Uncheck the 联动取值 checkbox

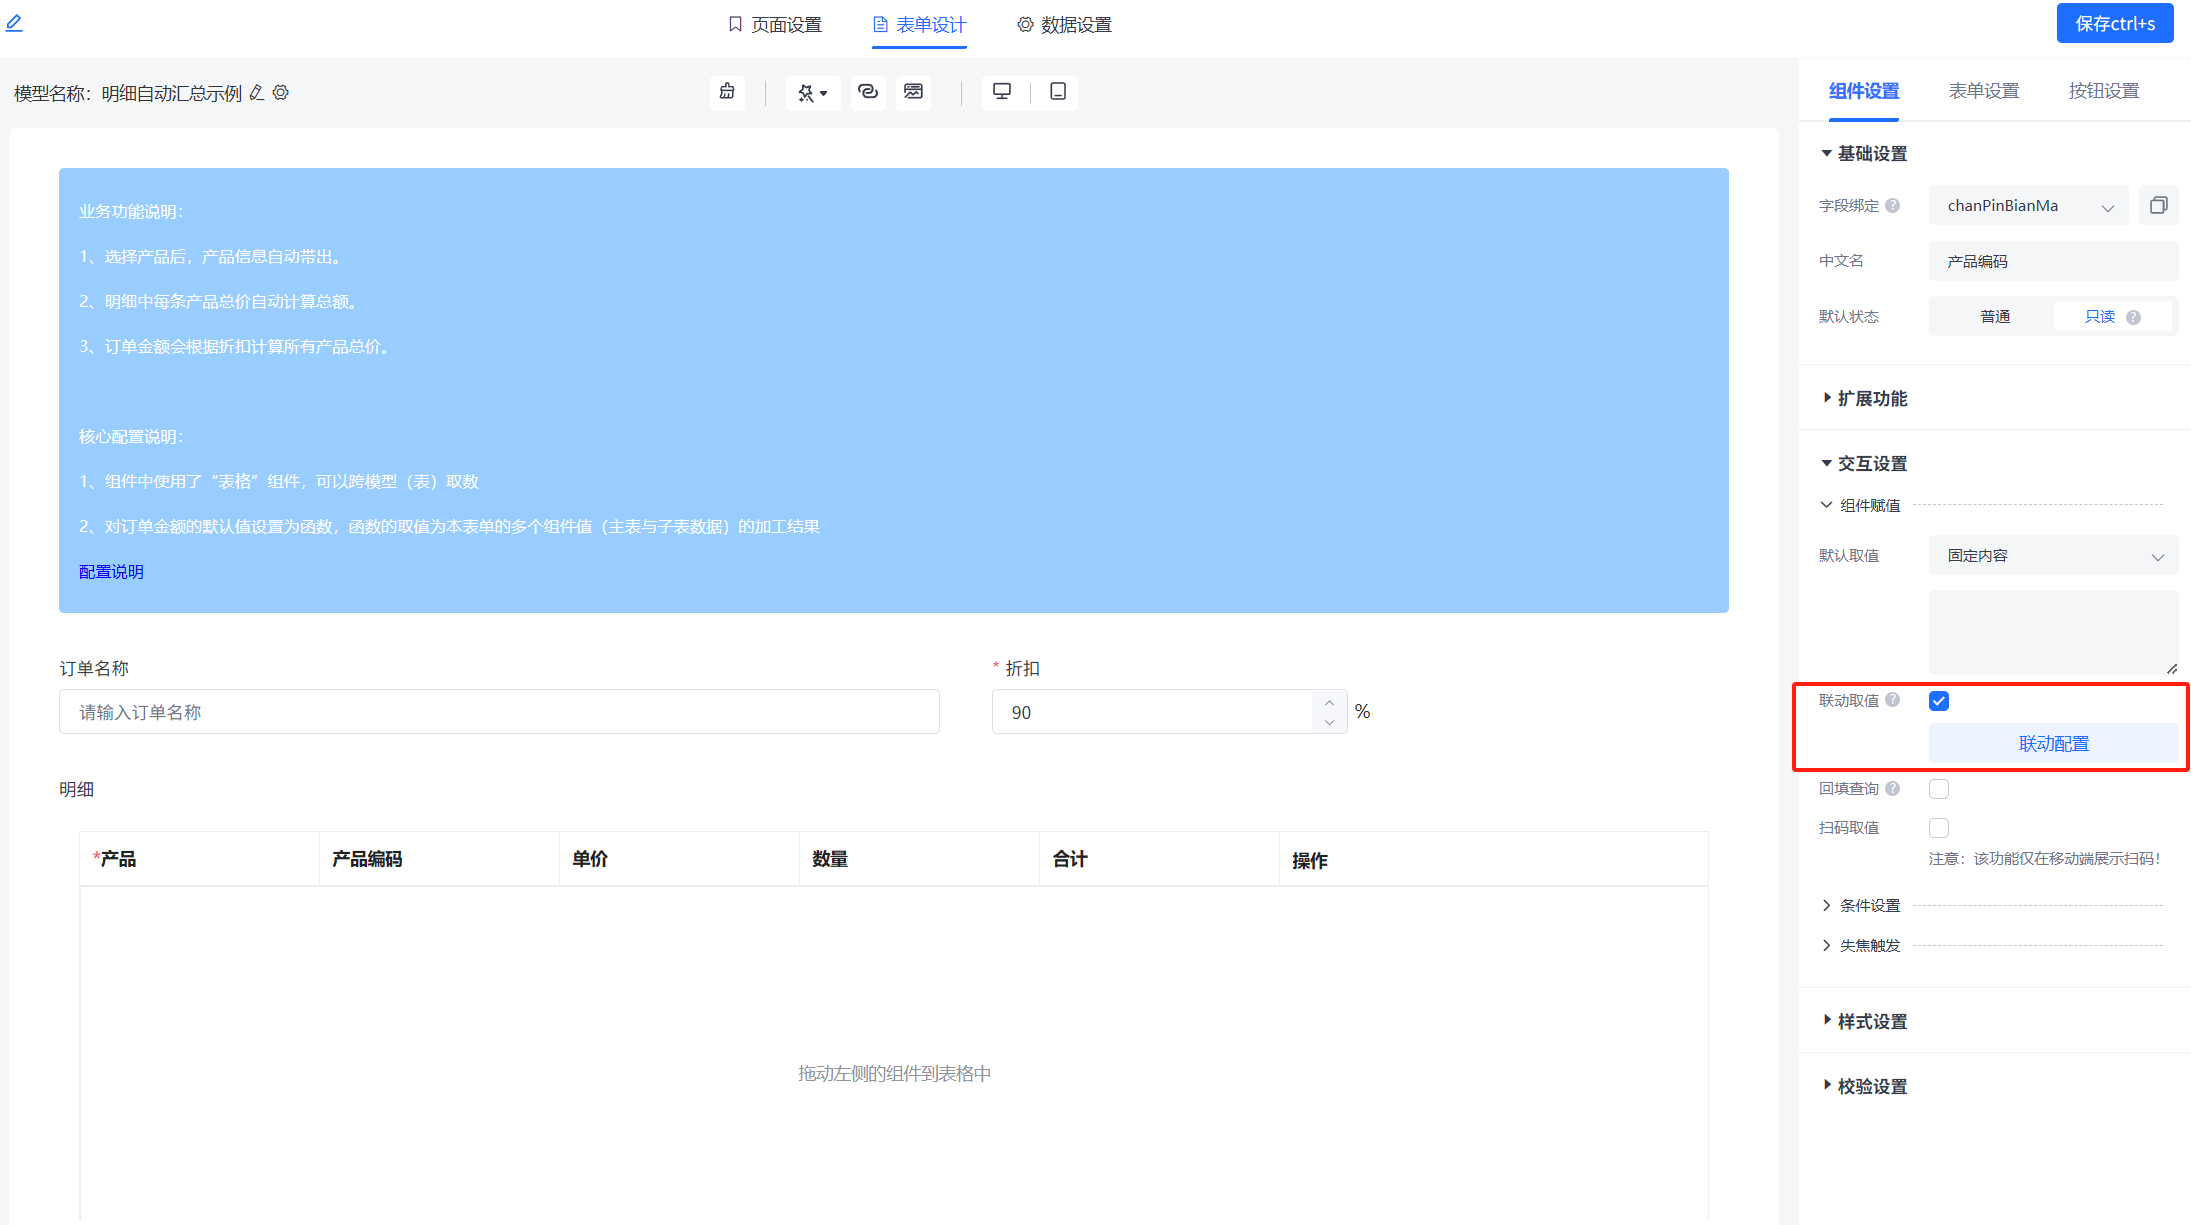tap(1938, 701)
